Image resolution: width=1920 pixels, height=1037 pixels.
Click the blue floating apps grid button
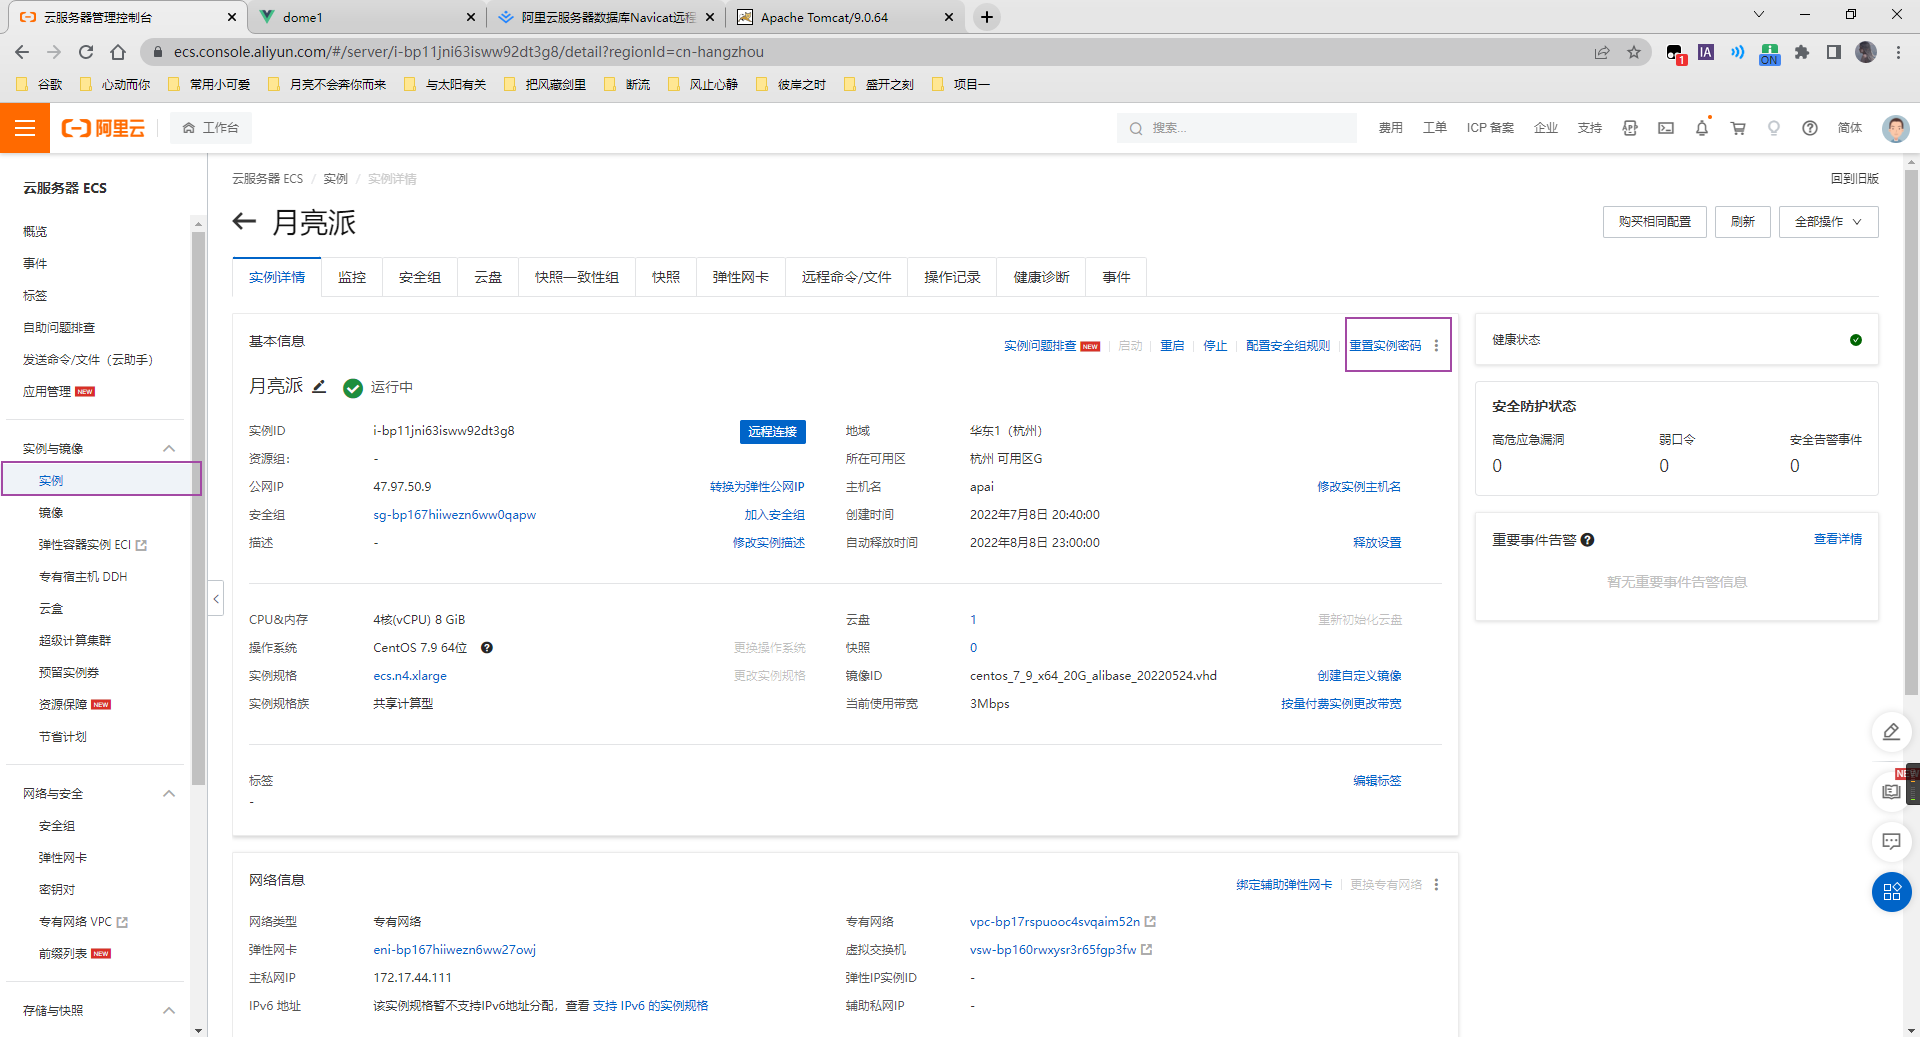point(1891,892)
